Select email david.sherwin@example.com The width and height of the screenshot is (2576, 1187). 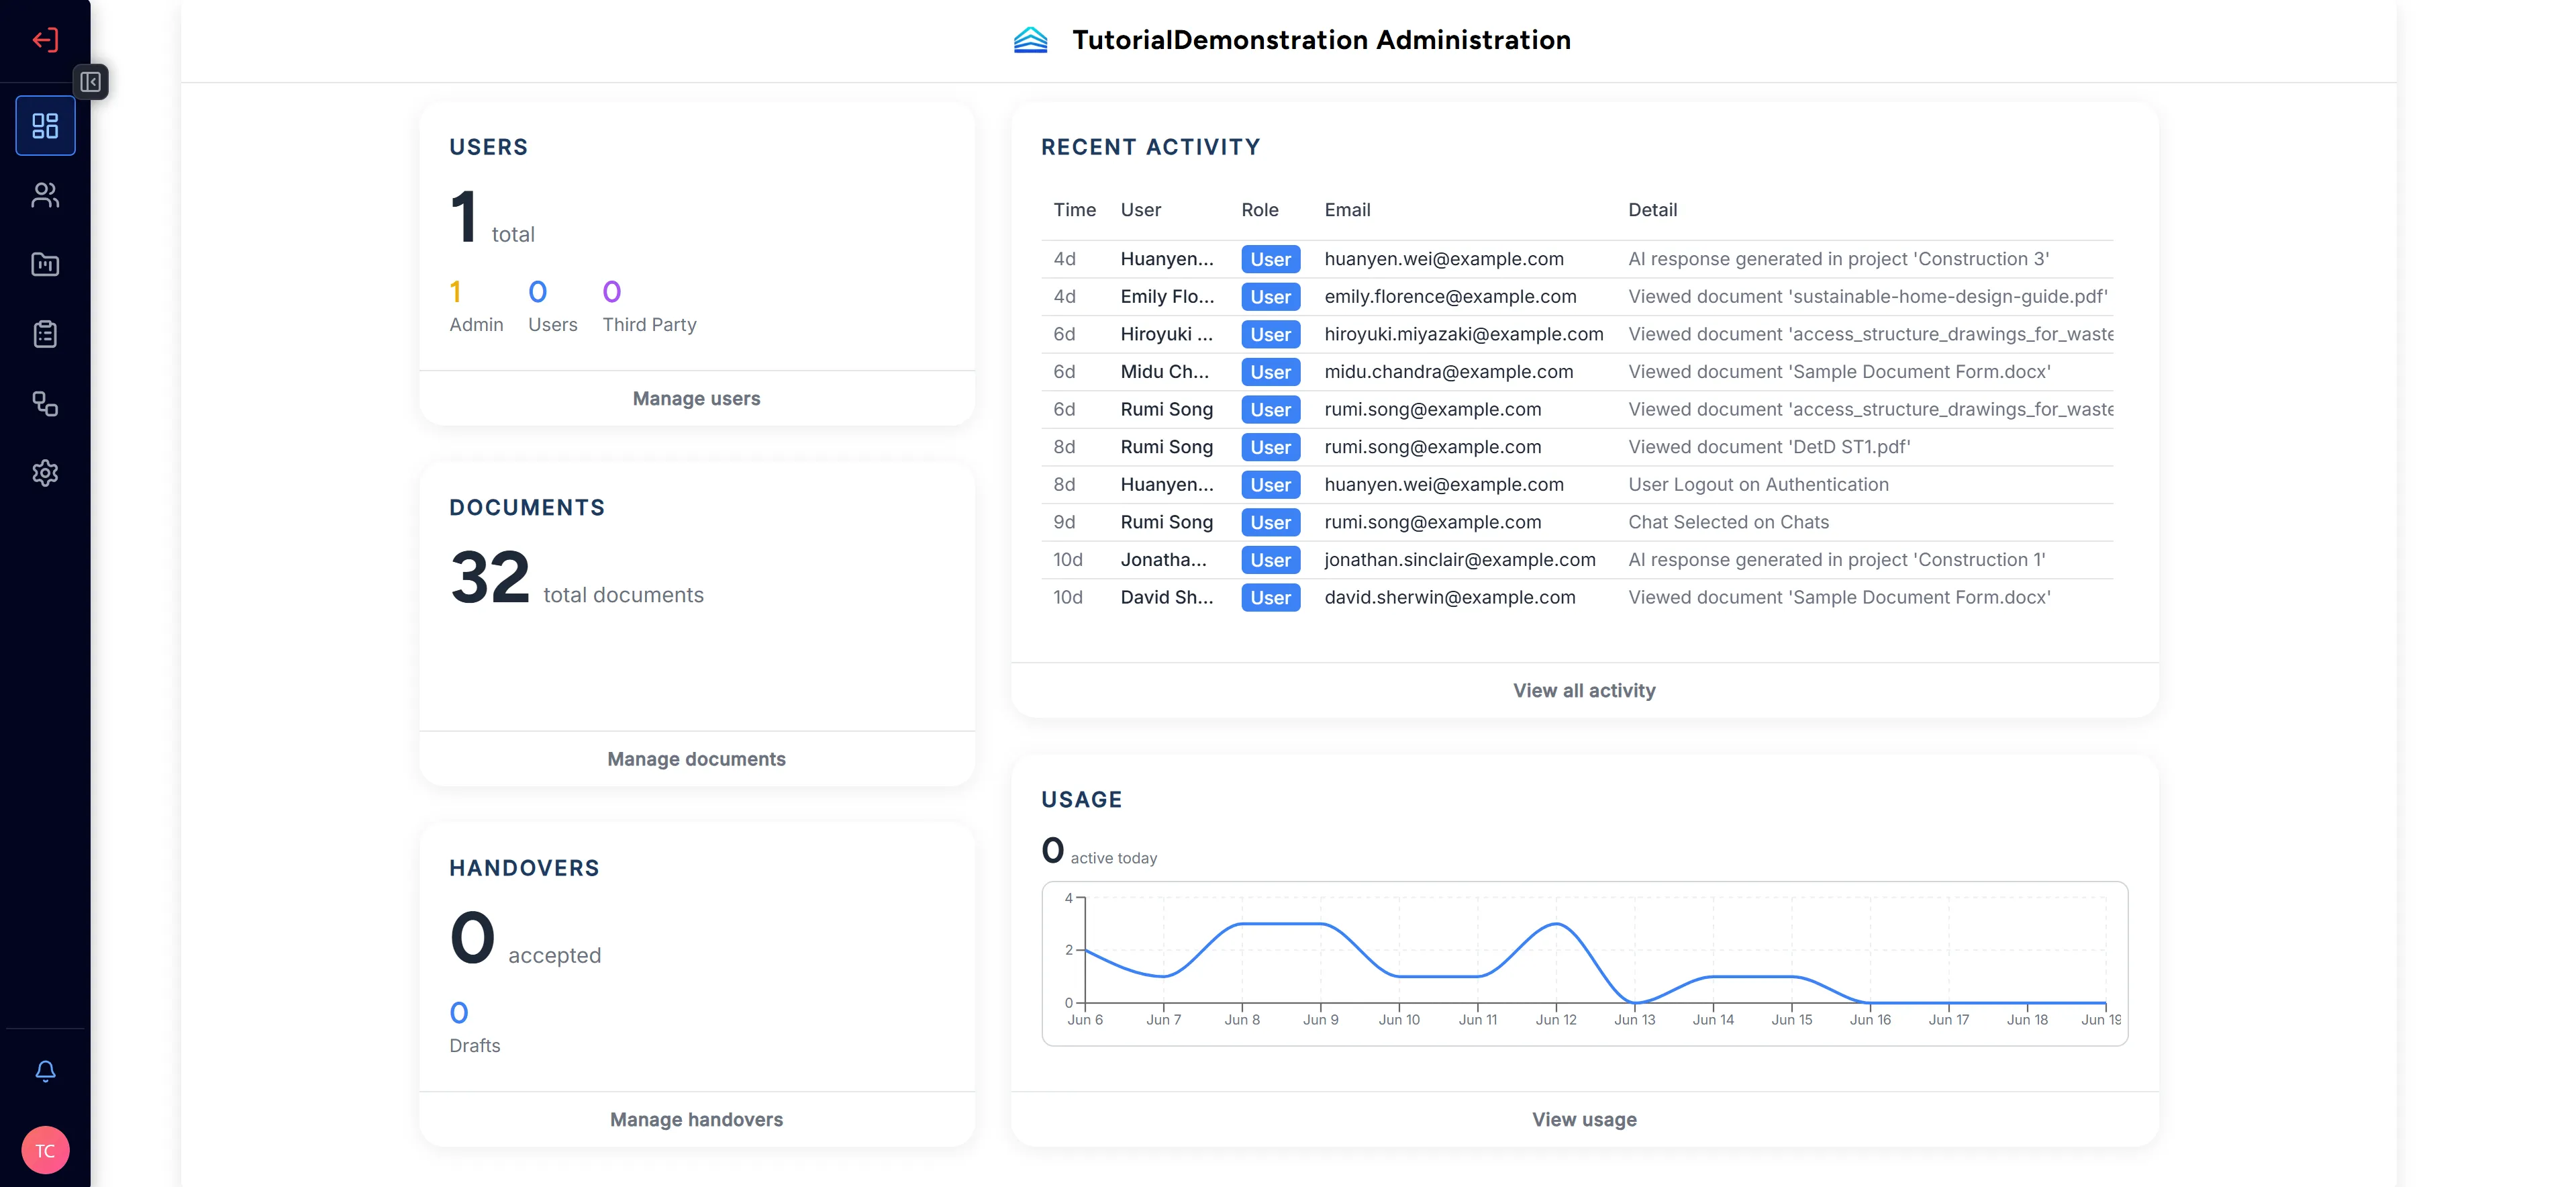1449,598
